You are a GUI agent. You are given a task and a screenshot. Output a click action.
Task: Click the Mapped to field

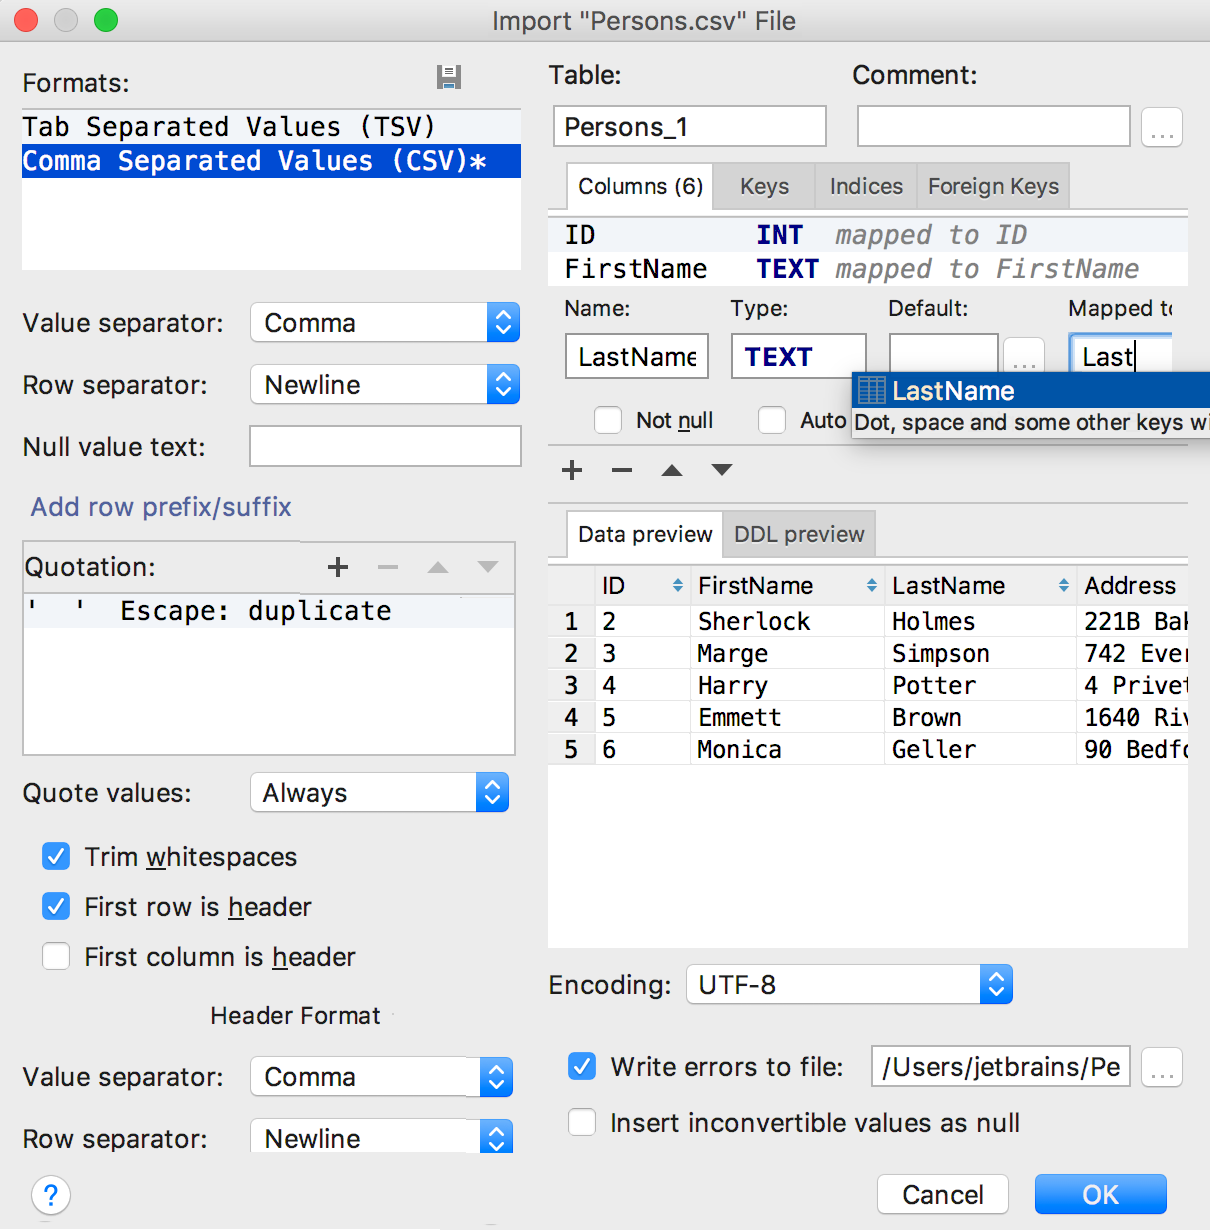pos(1120,356)
